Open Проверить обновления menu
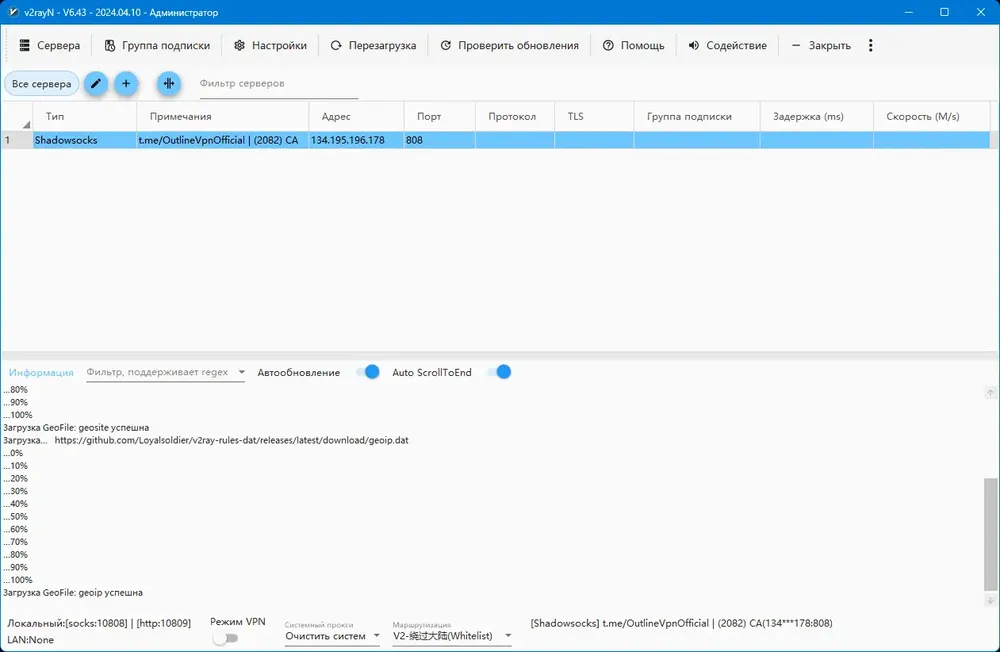 509,45
